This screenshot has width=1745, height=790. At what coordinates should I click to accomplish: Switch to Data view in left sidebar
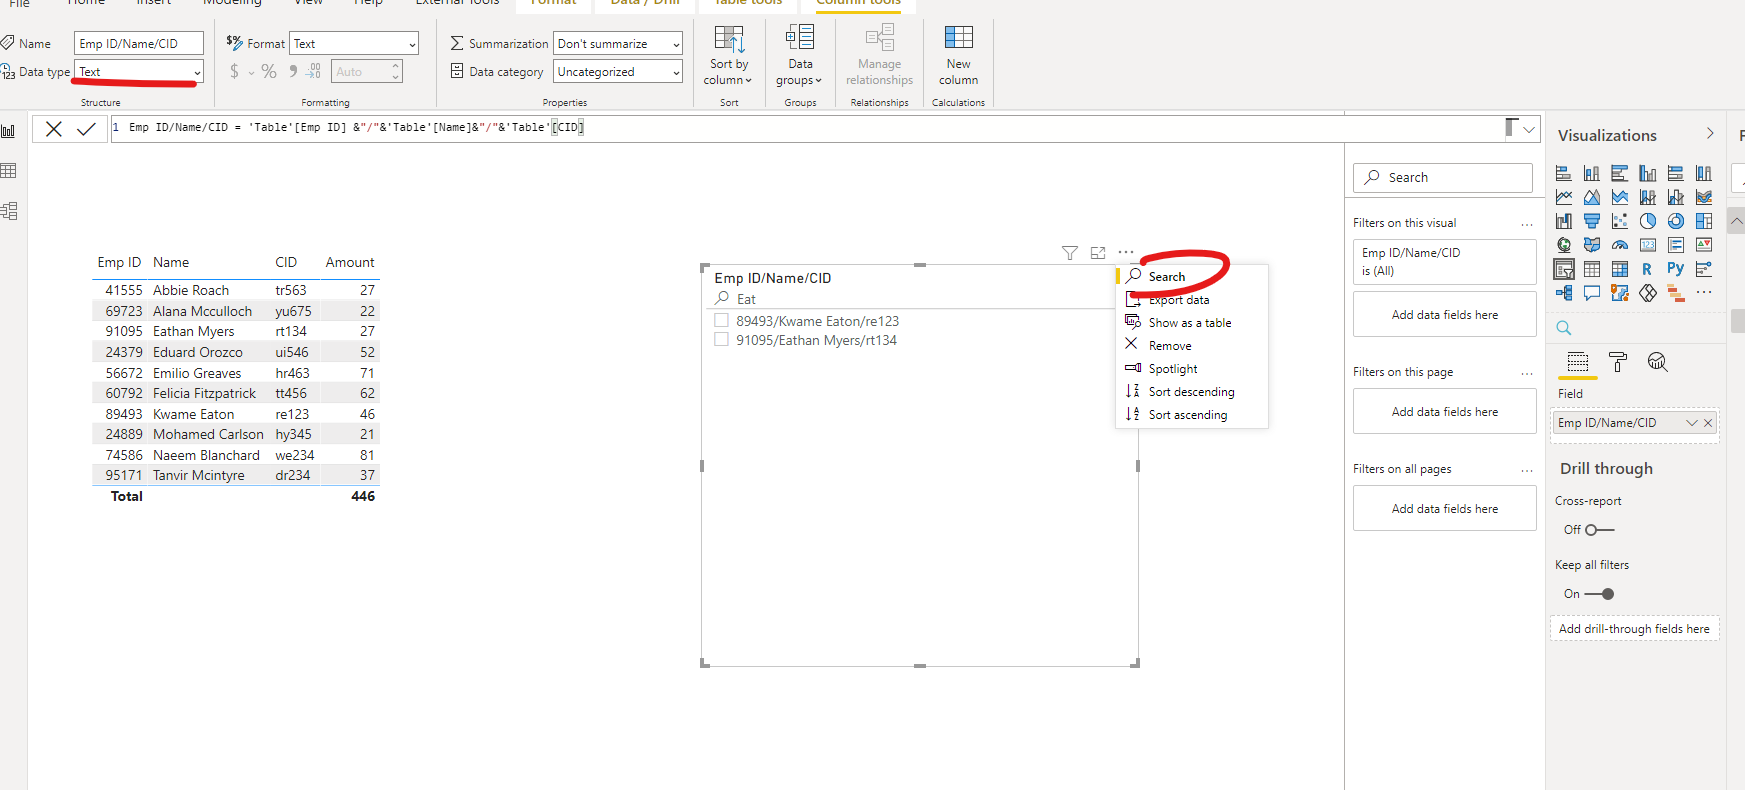coord(9,171)
